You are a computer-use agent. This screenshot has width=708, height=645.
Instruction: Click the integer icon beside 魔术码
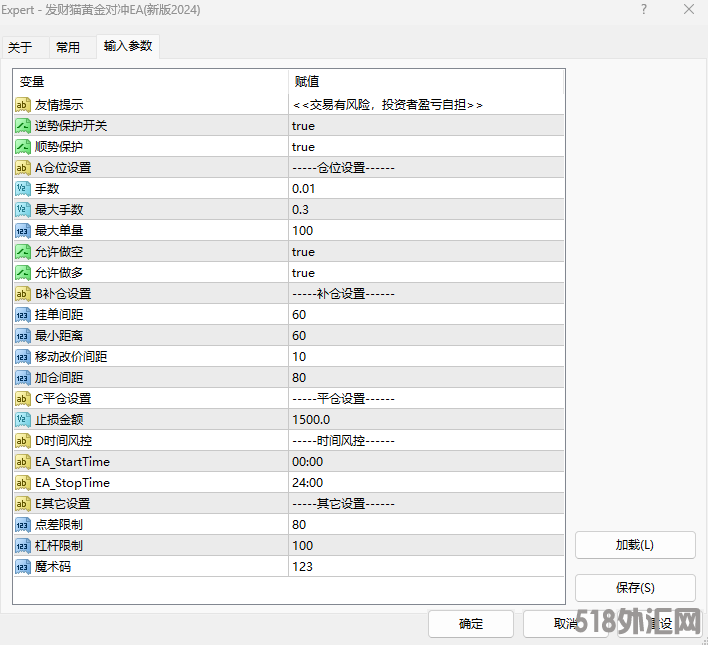point(23,567)
